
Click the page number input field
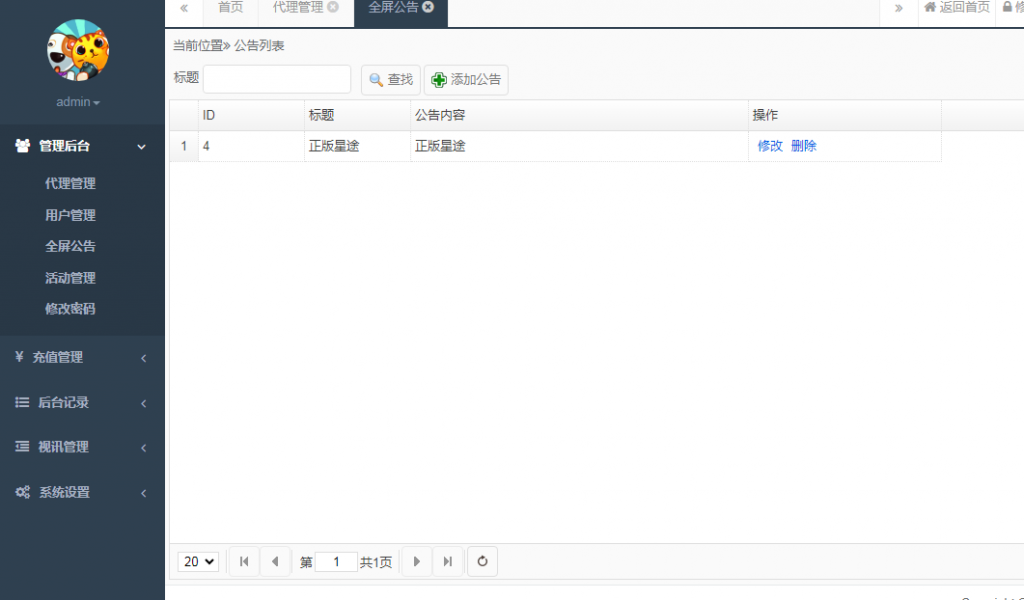tap(334, 561)
